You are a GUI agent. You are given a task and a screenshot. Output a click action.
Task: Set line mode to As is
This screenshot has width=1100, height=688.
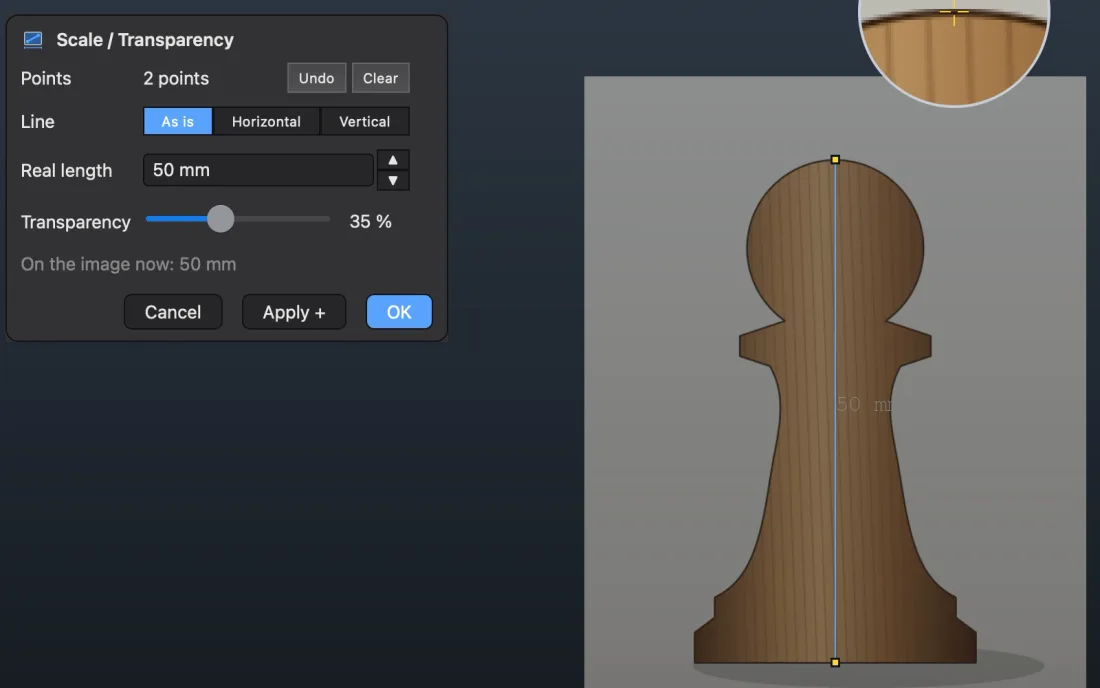coord(177,121)
